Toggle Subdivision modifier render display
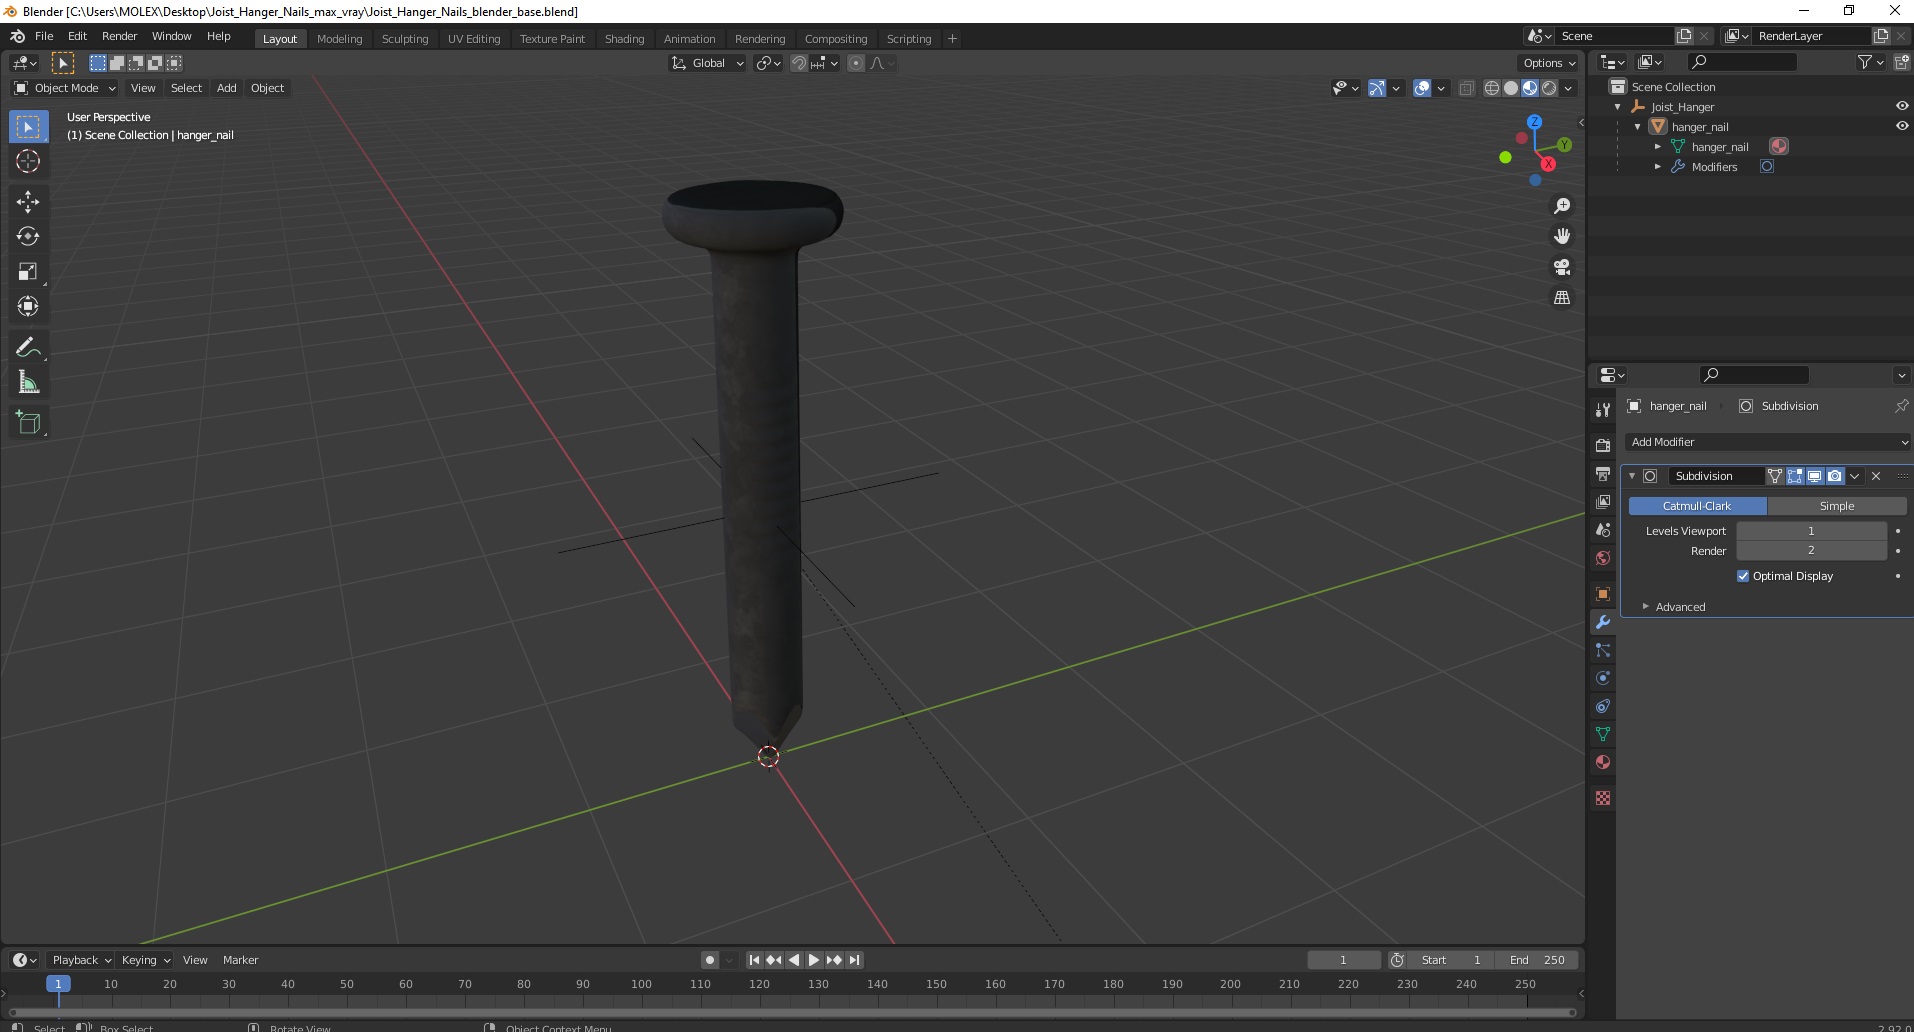This screenshot has width=1914, height=1032. pyautogui.click(x=1834, y=476)
